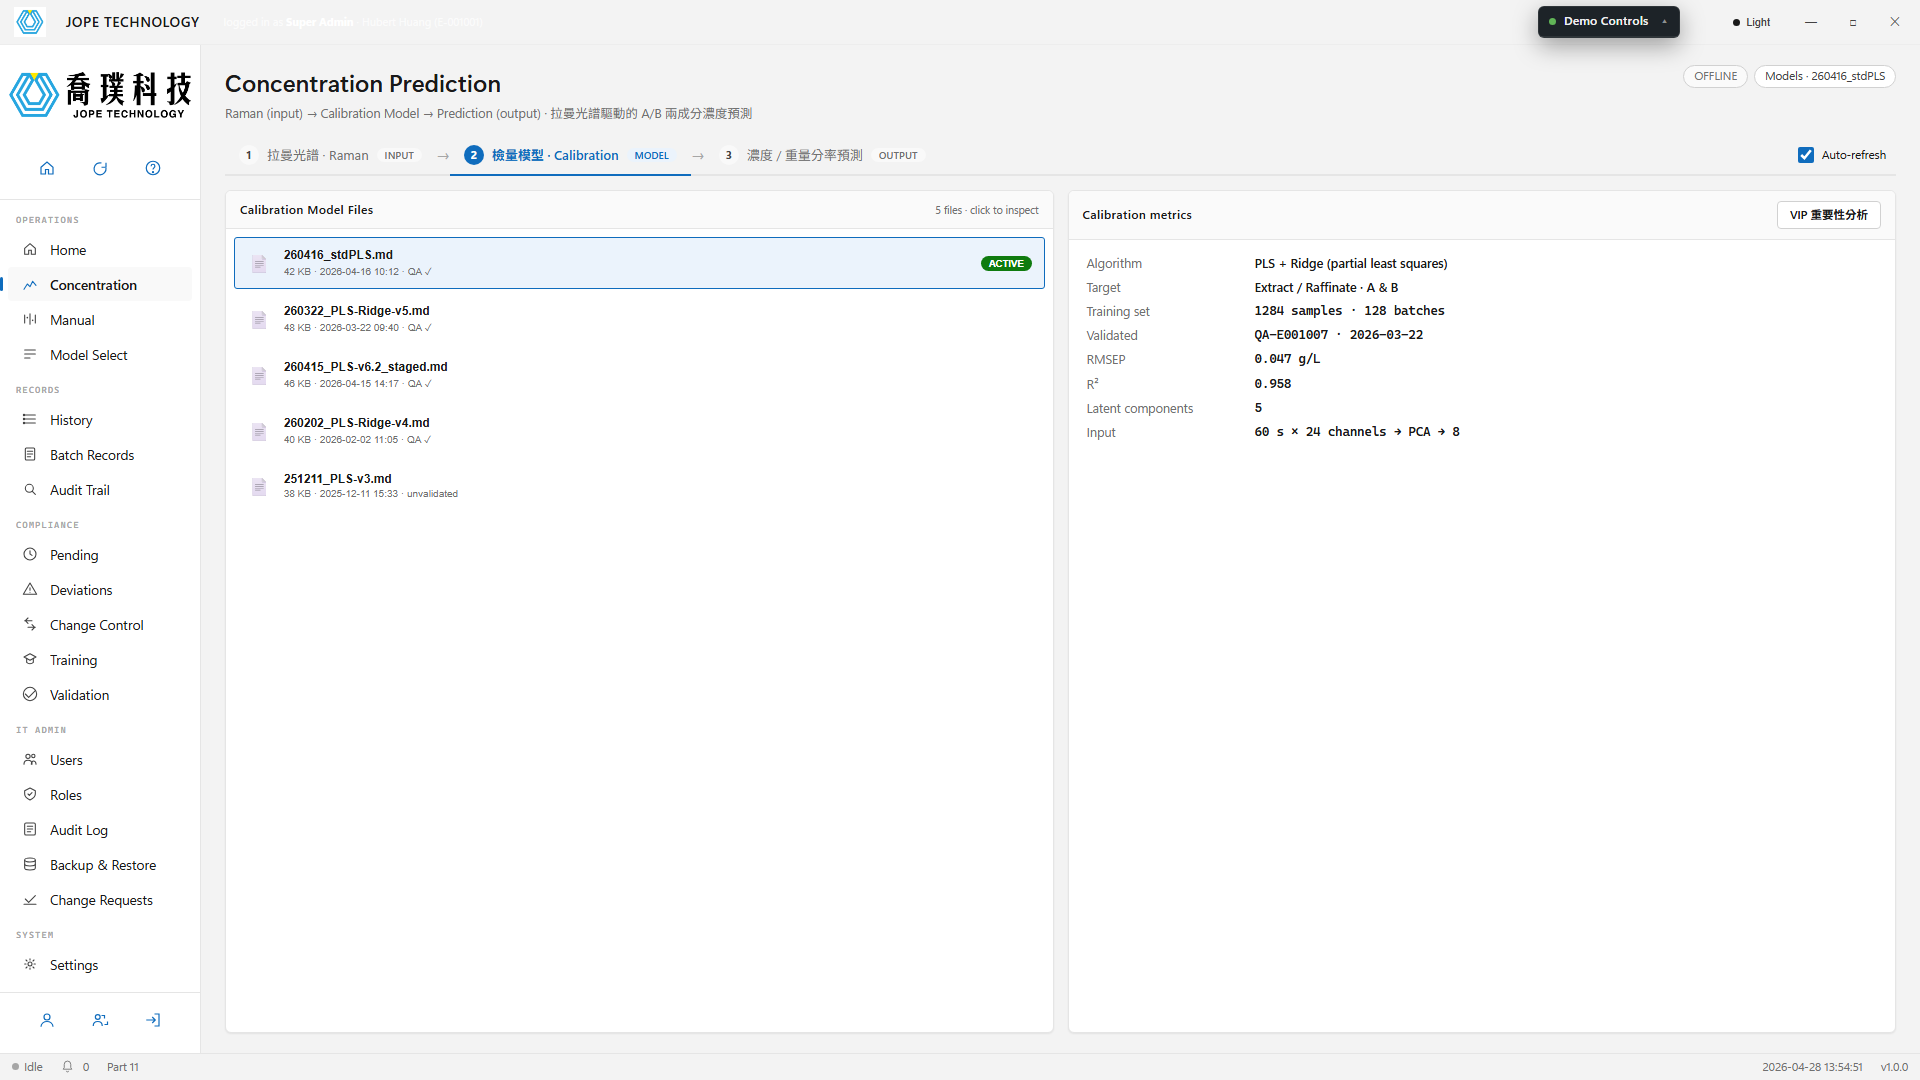
Task: Click the RMSEP value 0.047 g/L
Action: pos(1287,359)
